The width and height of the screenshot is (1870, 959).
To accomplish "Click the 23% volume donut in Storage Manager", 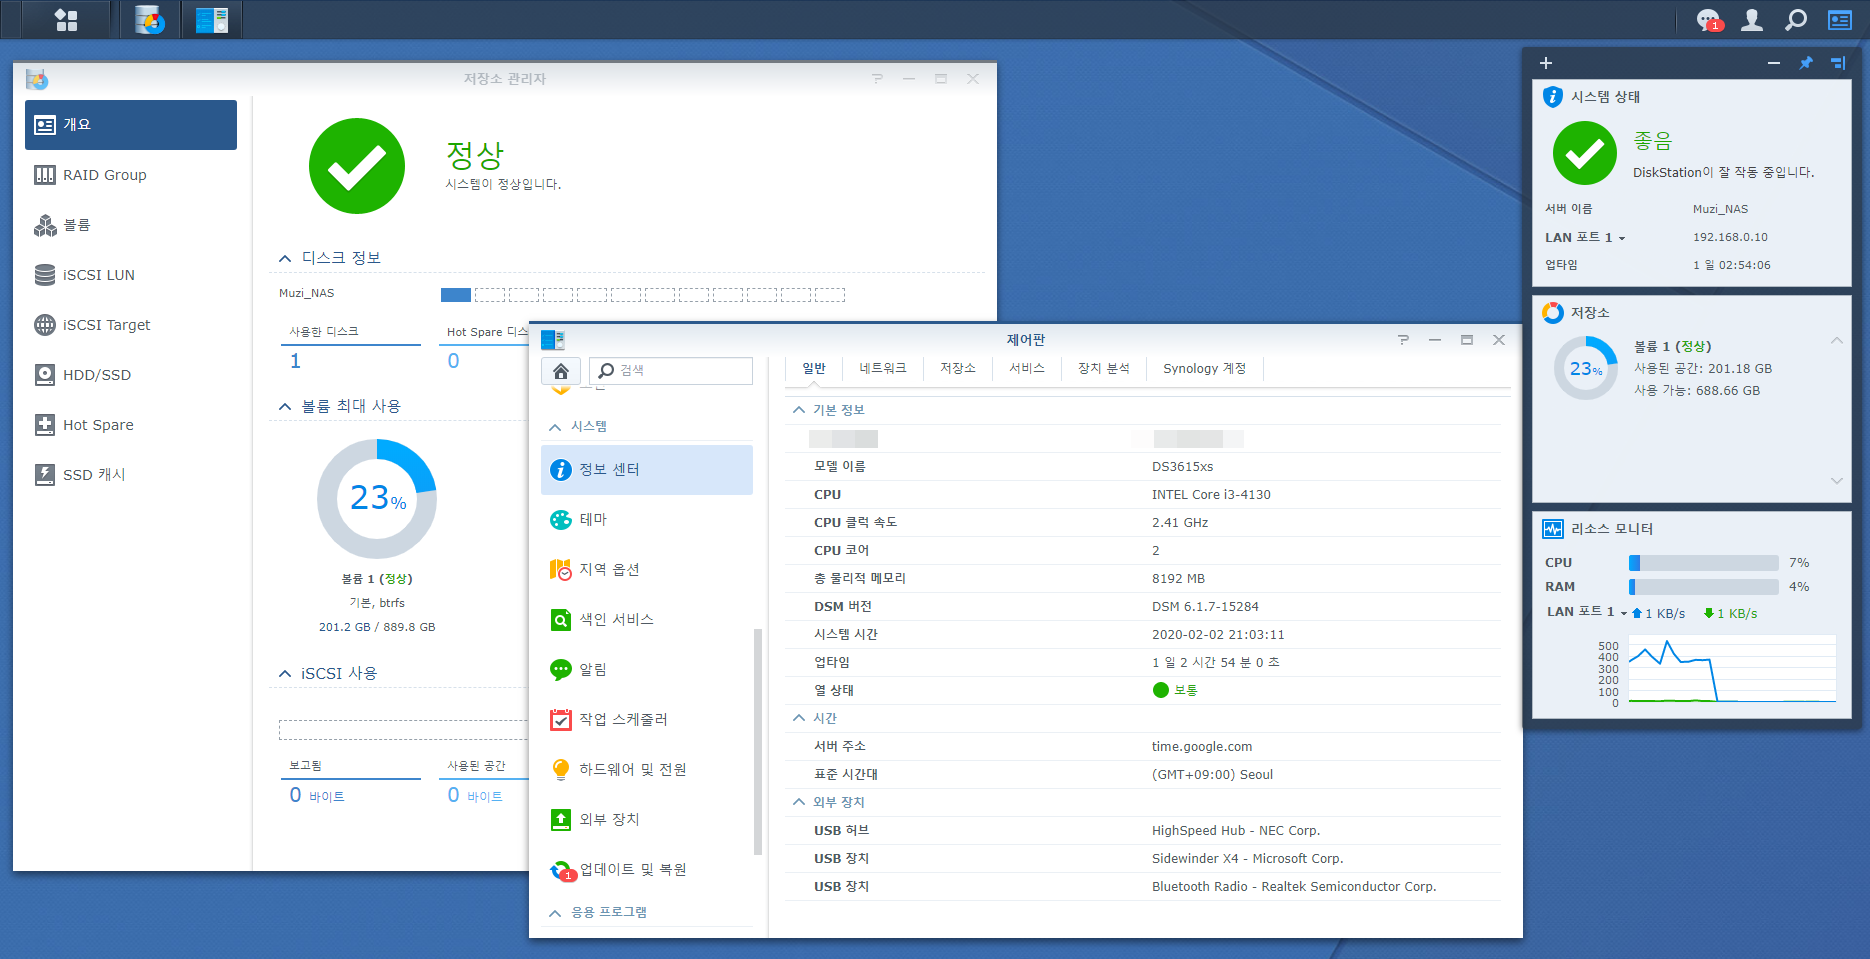I will pos(377,499).
